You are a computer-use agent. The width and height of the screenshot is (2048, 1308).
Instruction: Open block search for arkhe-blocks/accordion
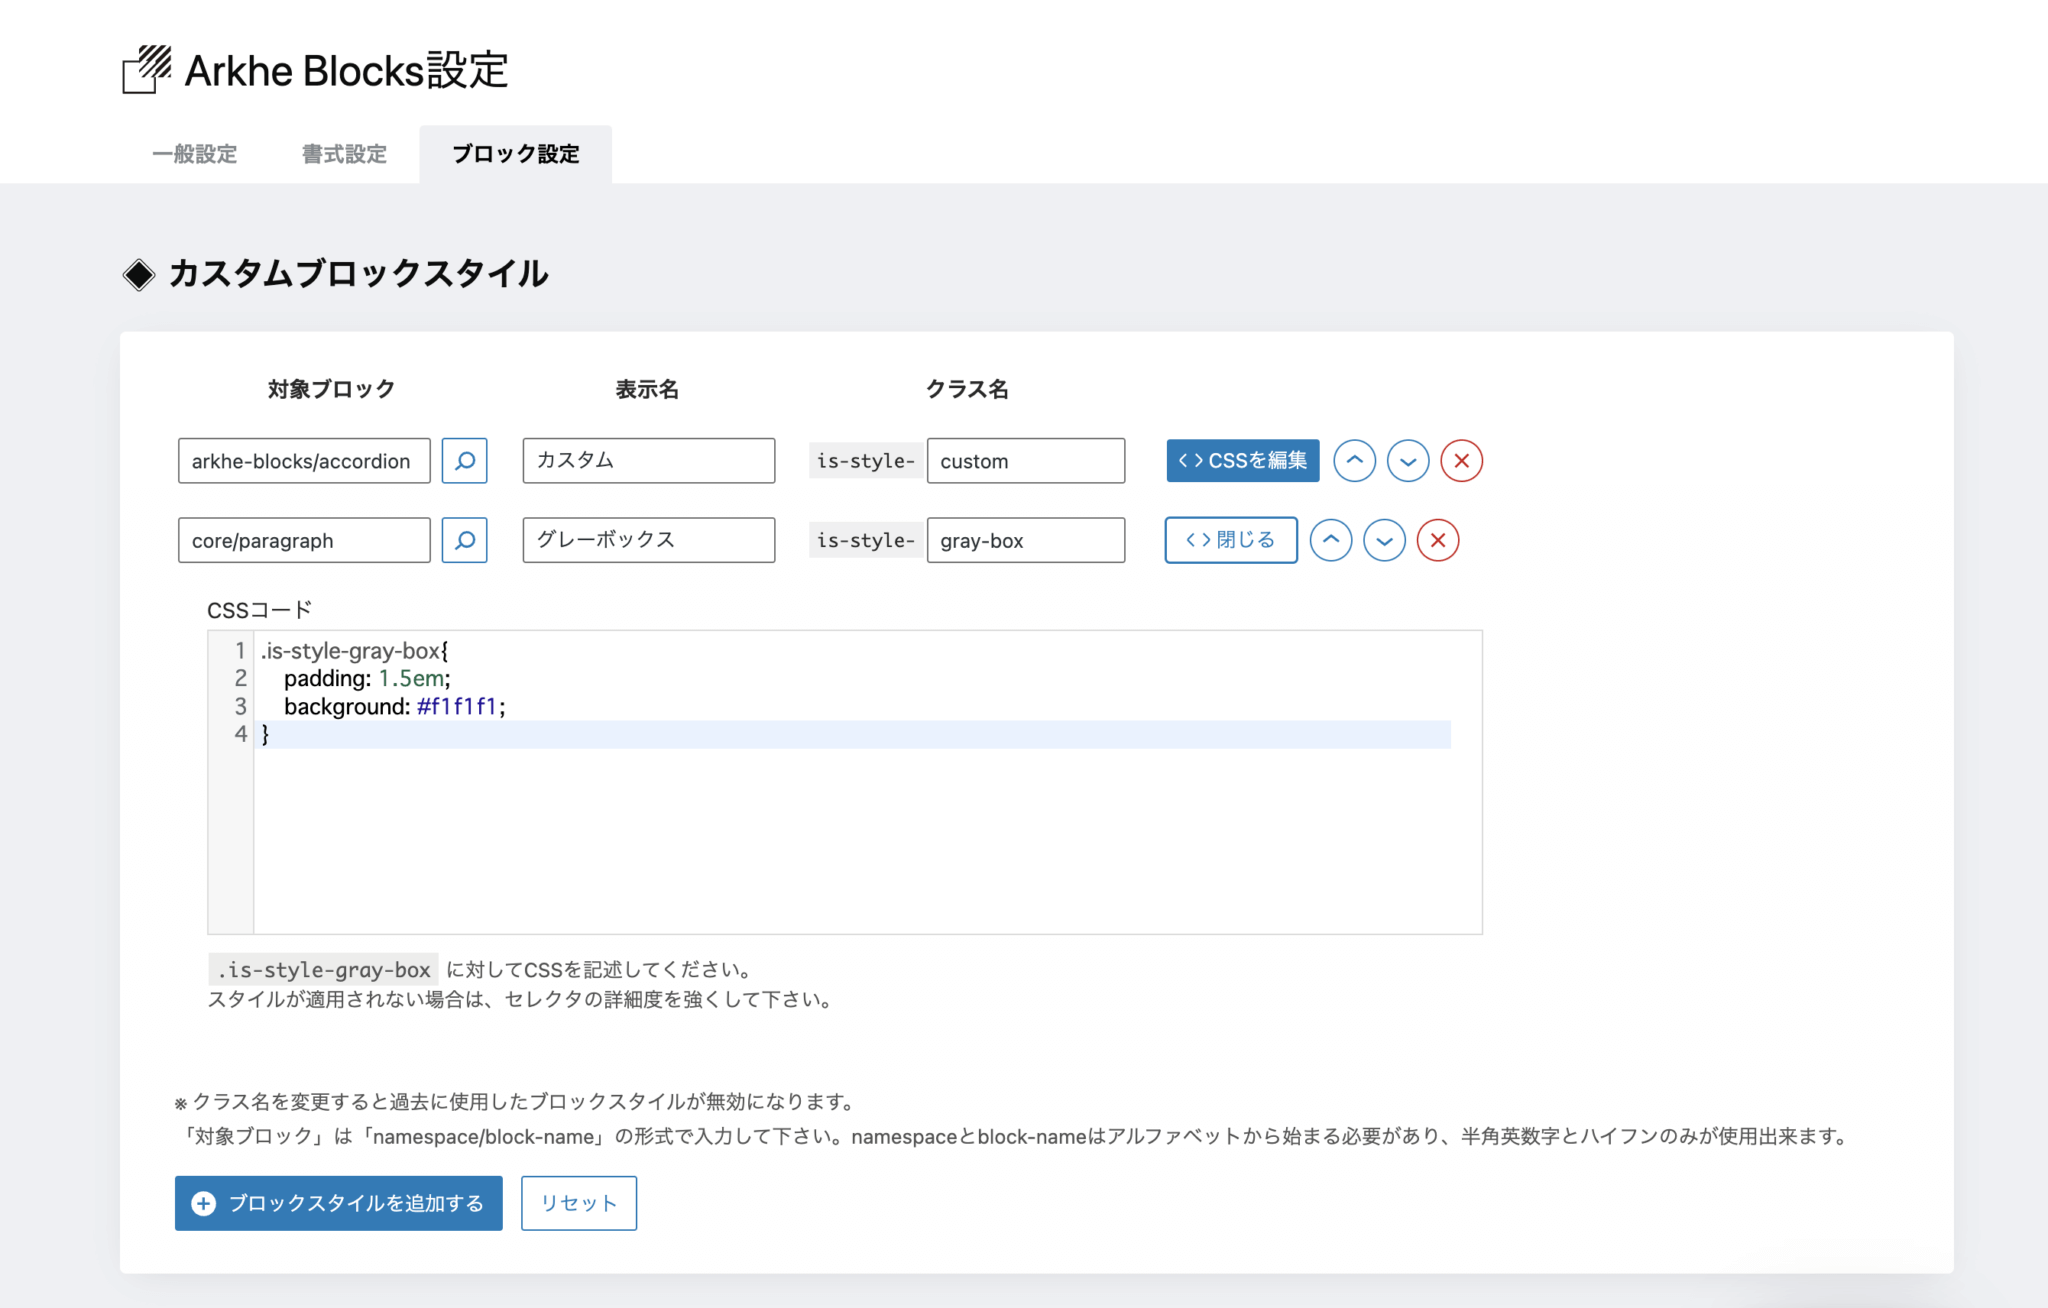(x=464, y=461)
